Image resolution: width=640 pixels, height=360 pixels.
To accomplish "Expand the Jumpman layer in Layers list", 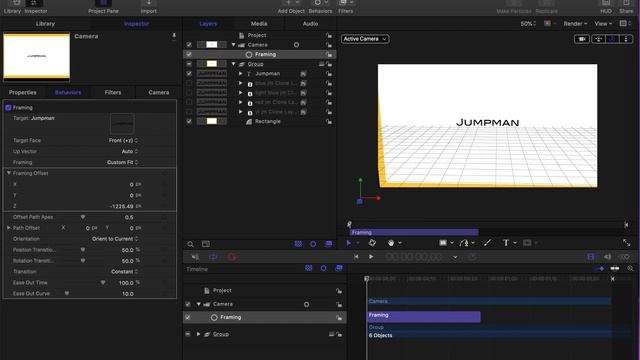I will click(240, 73).
